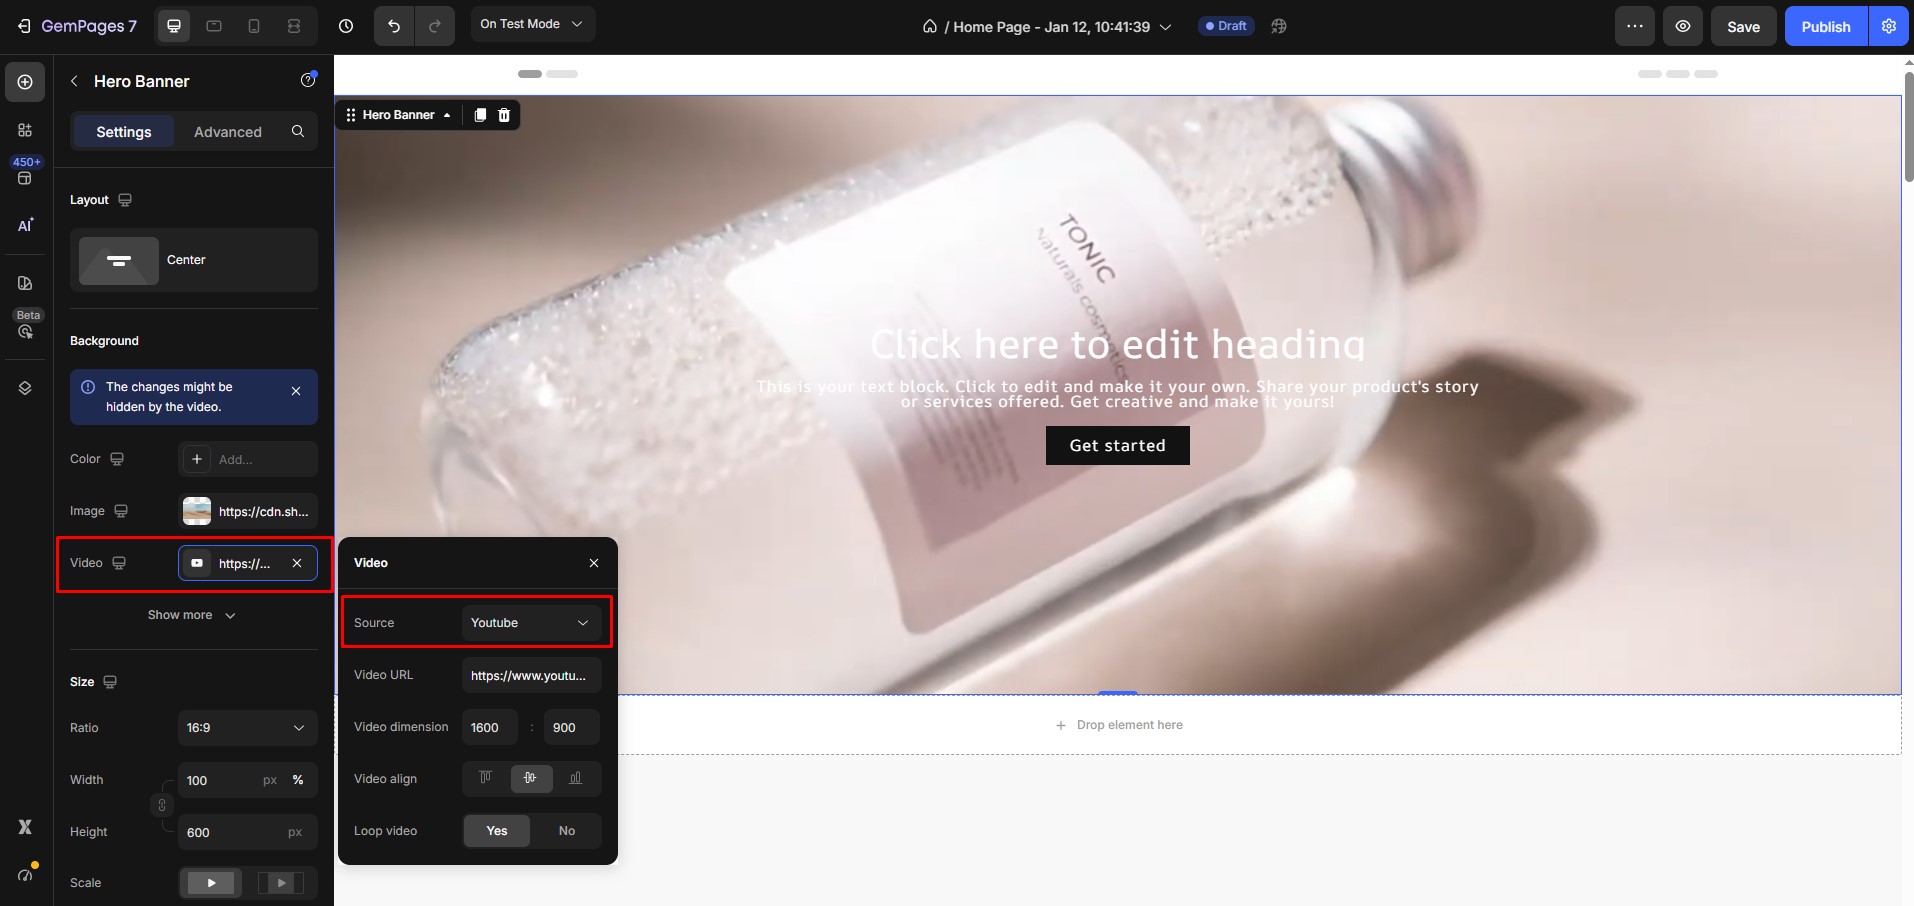Image resolution: width=1914 pixels, height=906 pixels.
Task: Remove the video URL from the Video field
Action: (x=297, y=563)
